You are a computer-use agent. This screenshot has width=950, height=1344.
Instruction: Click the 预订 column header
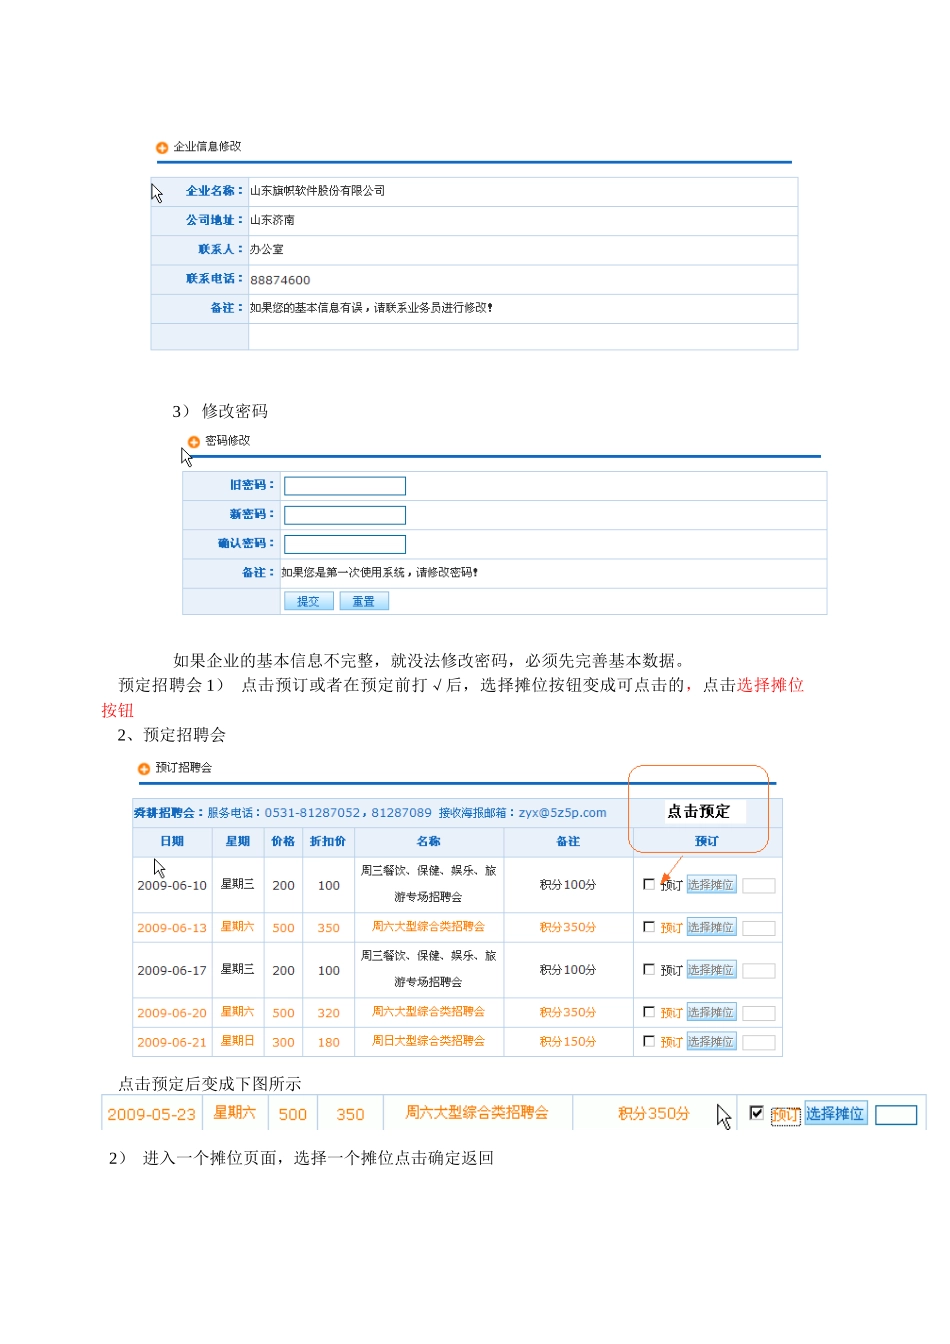pos(707,842)
